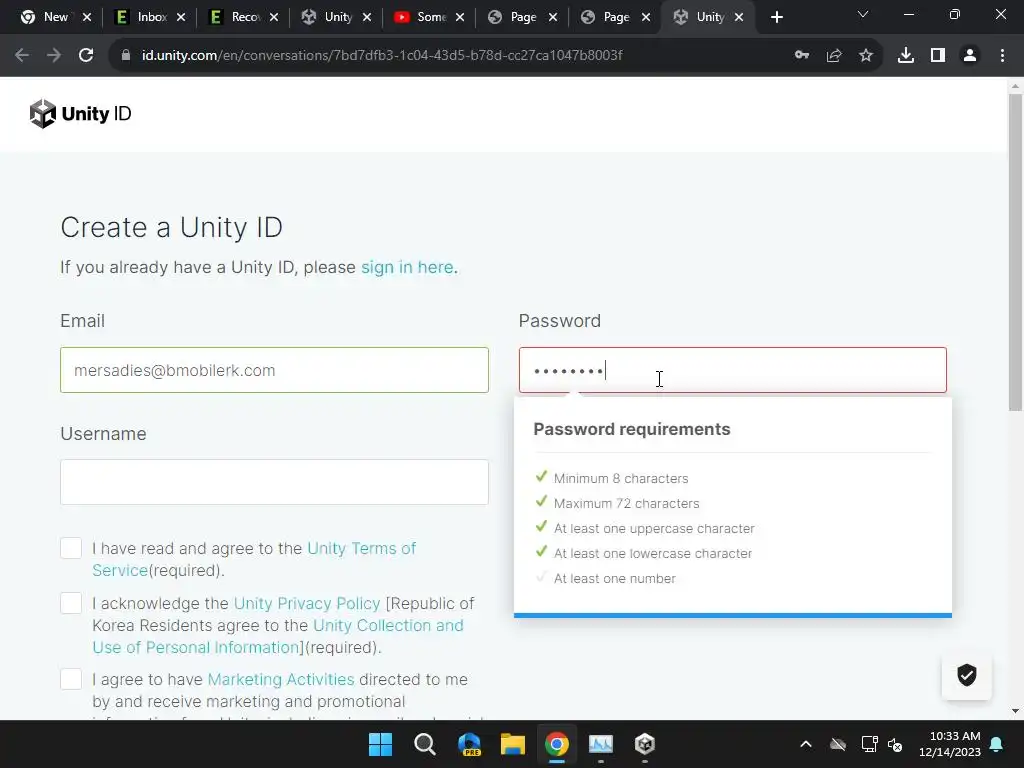Viewport: 1024px width, 768px height.
Task: Switch to the New Tab browser tab
Action: click(55, 17)
